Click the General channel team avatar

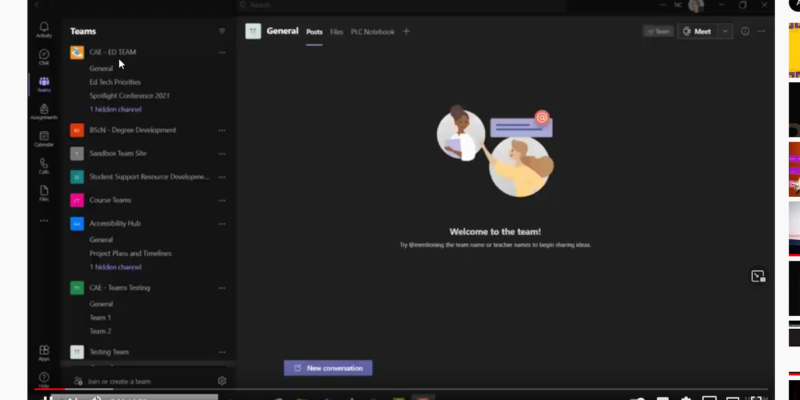pos(253,31)
